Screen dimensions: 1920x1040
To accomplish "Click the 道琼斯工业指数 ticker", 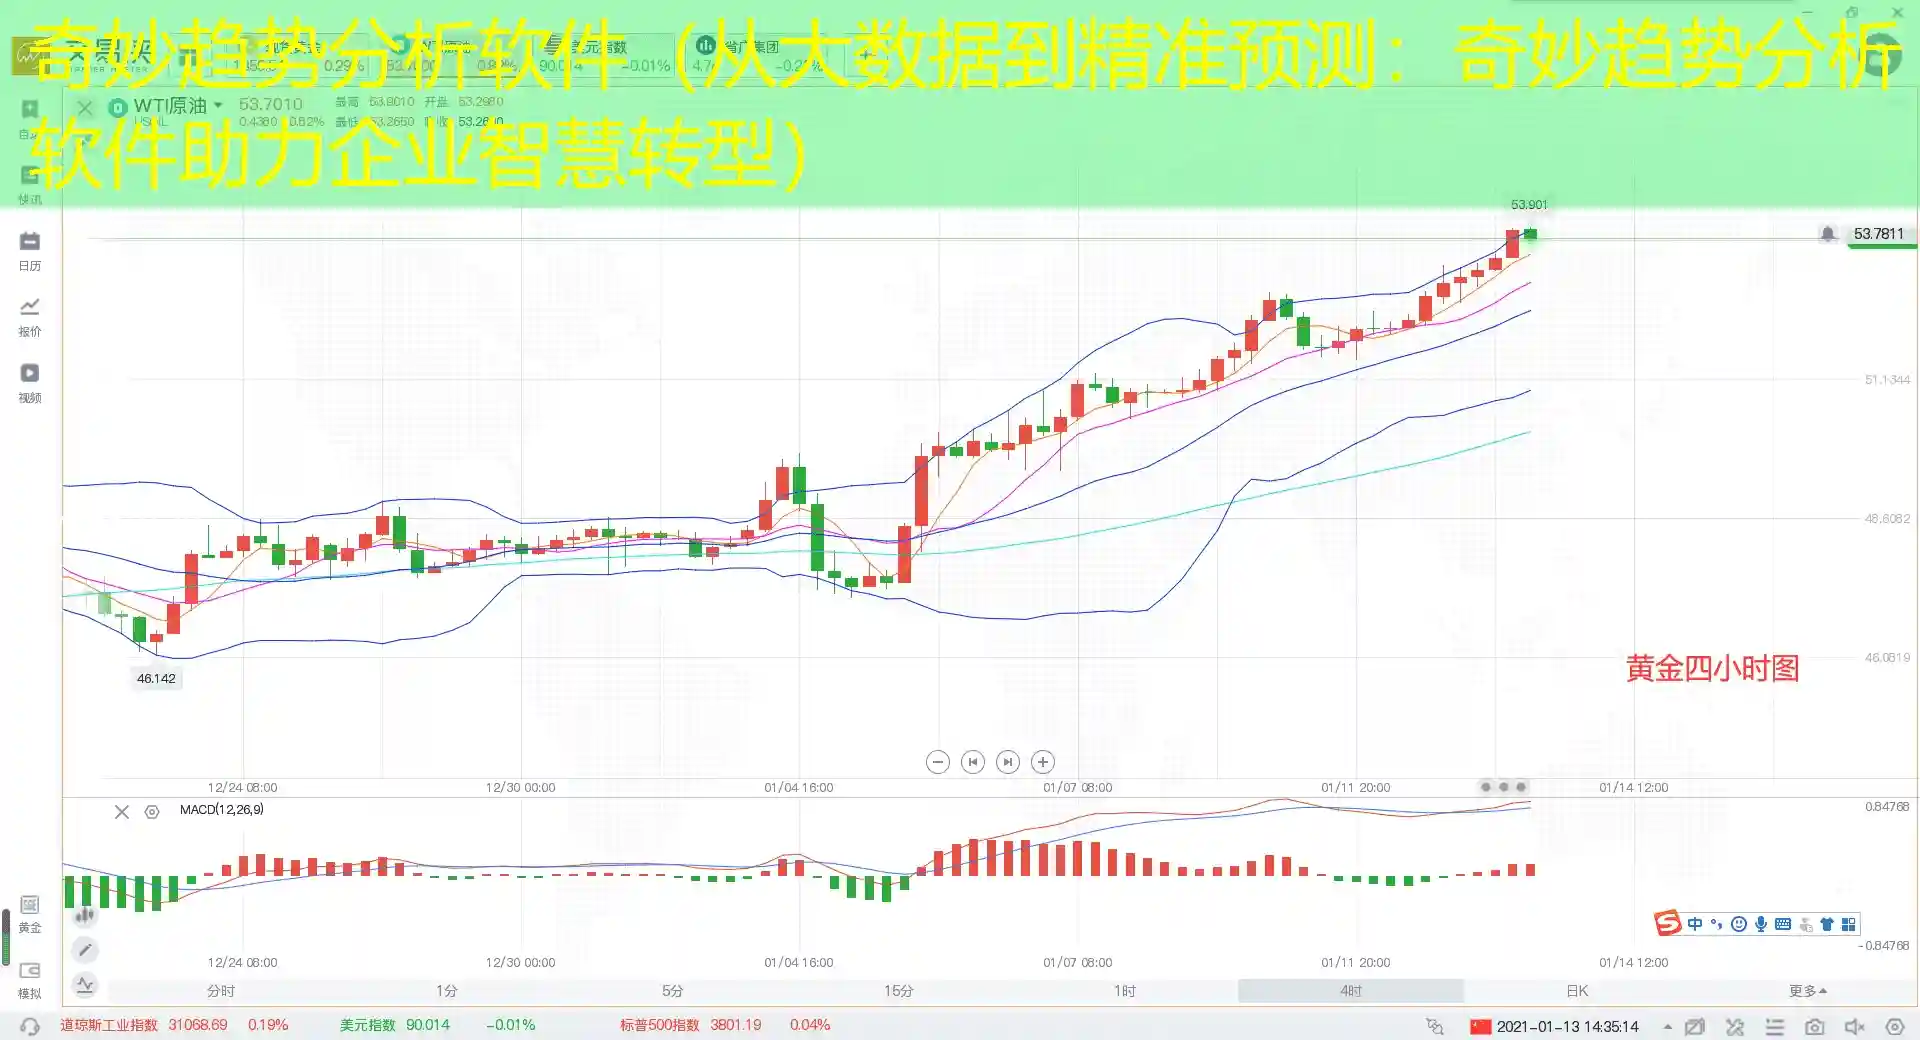I will pyautogui.click(x=109, y=1025).
